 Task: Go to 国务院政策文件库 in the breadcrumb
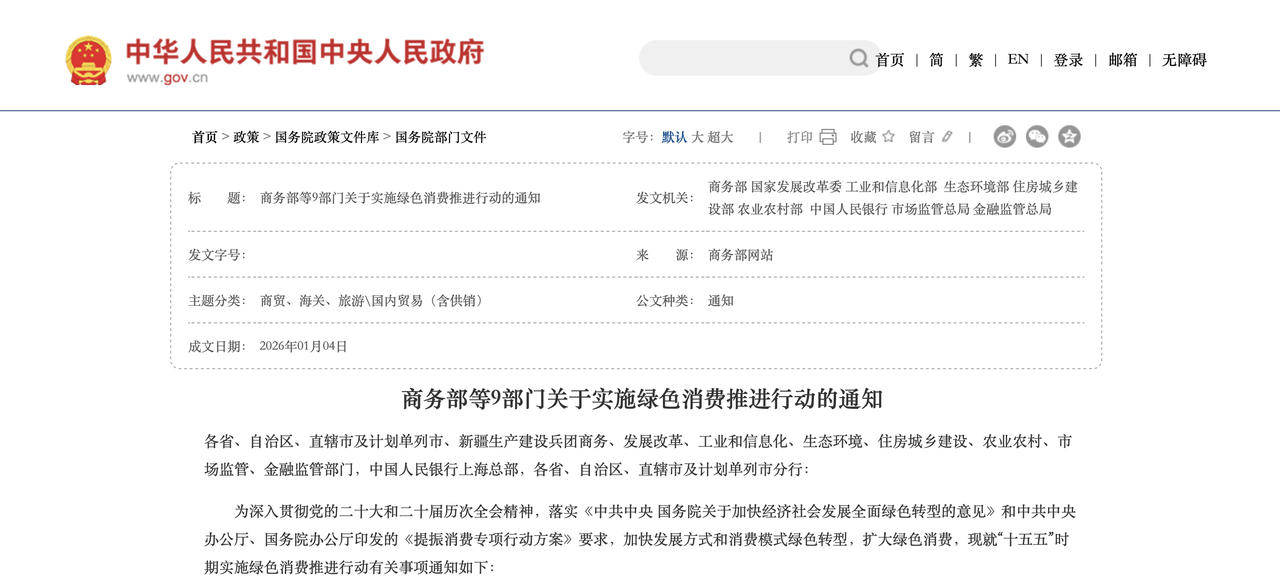(327, 137)
